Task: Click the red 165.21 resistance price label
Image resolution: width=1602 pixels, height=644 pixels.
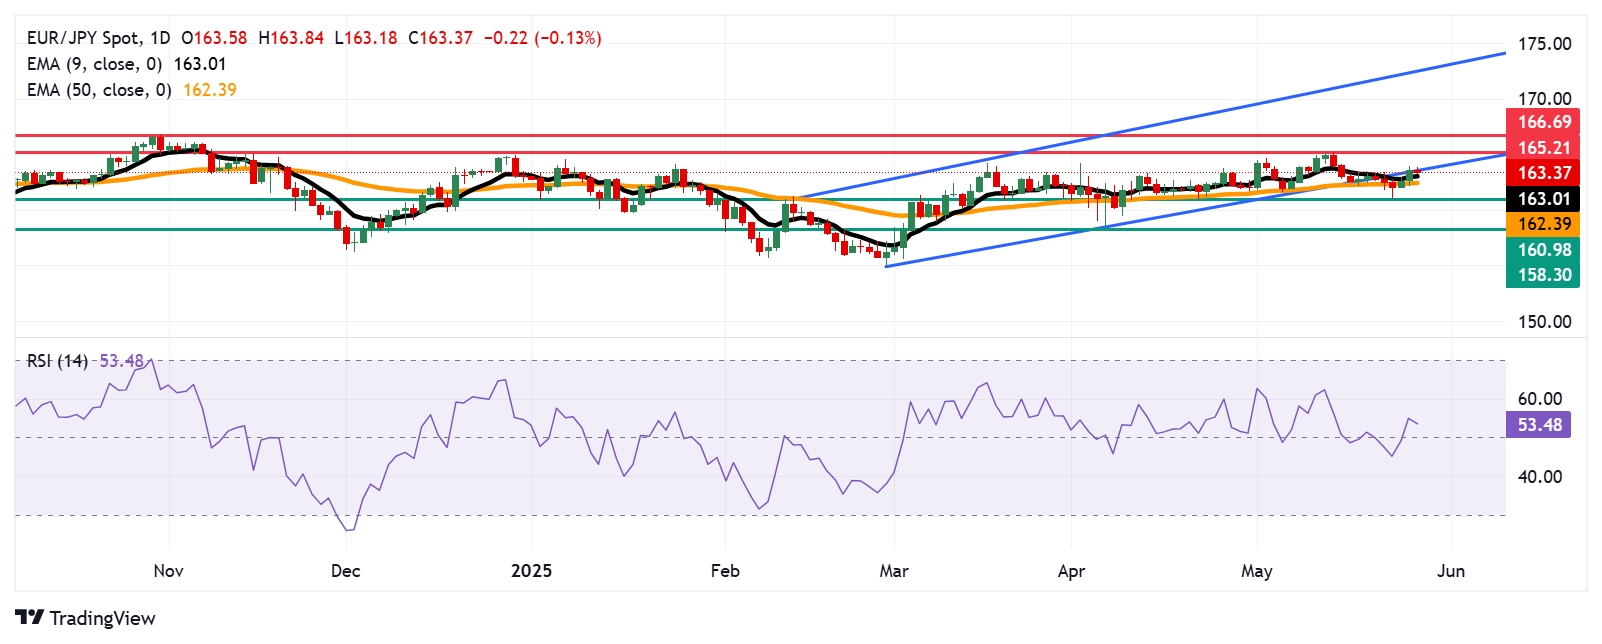Action: click(1544, 148)
